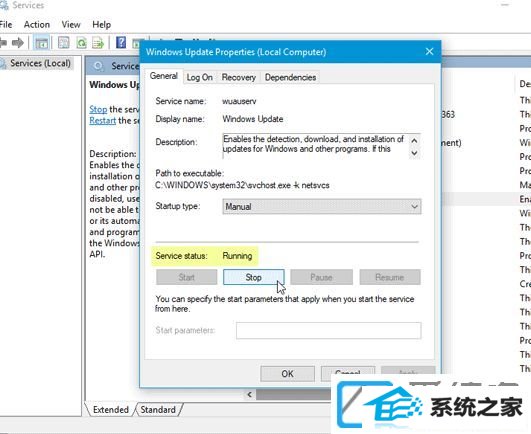Open the blue Help question-mark icon
The image size is (531, 434).
click(x=121, y=42)
